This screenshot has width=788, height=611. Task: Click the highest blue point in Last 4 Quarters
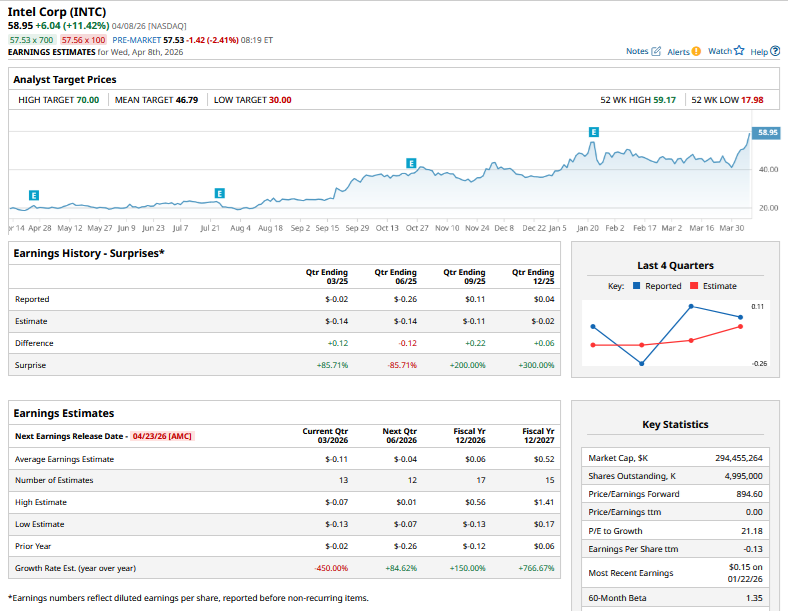[691, 306]
